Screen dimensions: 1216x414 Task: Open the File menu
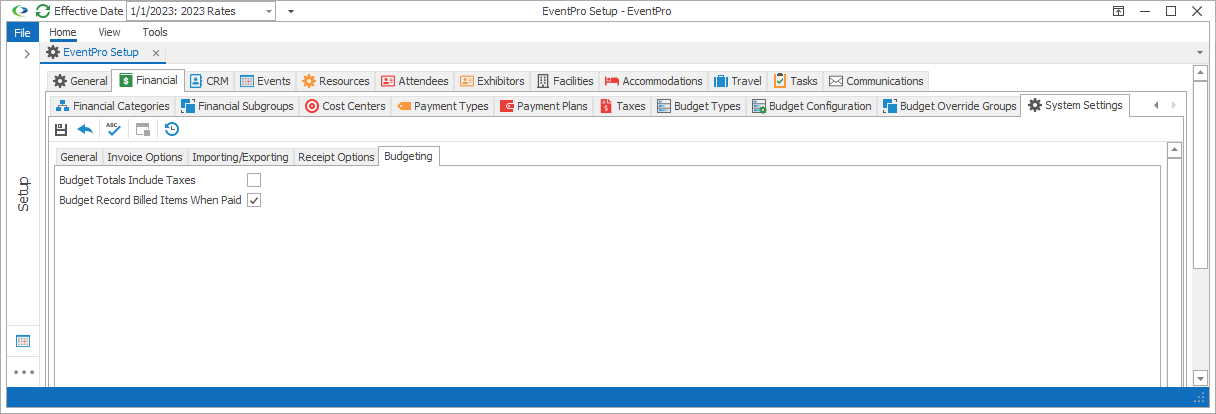22,32
